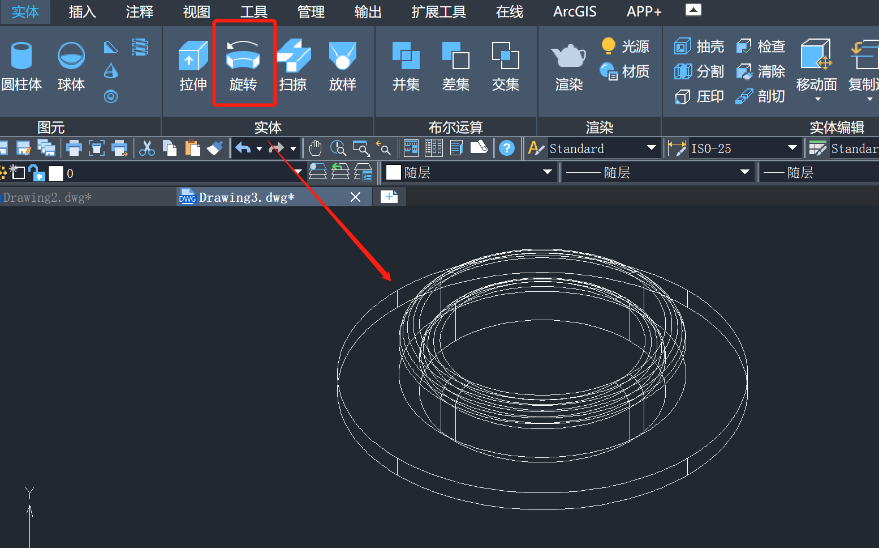Click the white layer color swatch

[55, 173]
